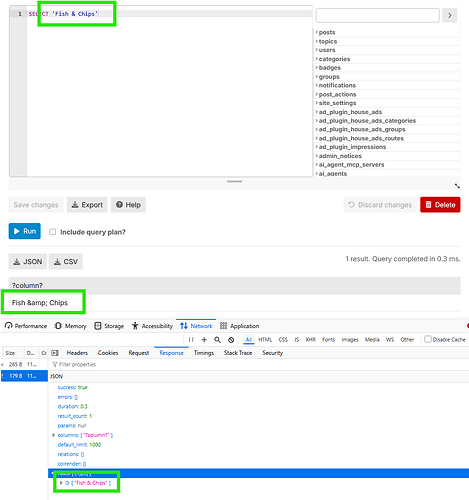Expand ad_plugin_house_ads table
This screenshot has height=500, width=469.
coord(350,112)
